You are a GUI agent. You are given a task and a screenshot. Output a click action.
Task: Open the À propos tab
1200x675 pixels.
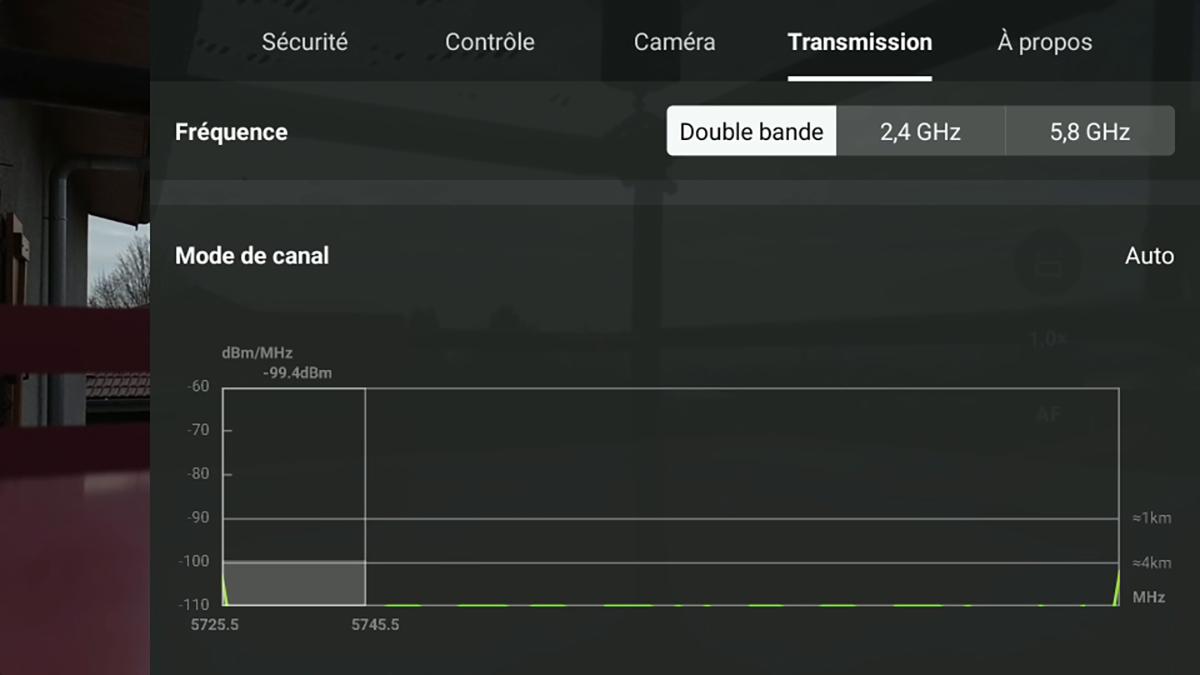1045,42
